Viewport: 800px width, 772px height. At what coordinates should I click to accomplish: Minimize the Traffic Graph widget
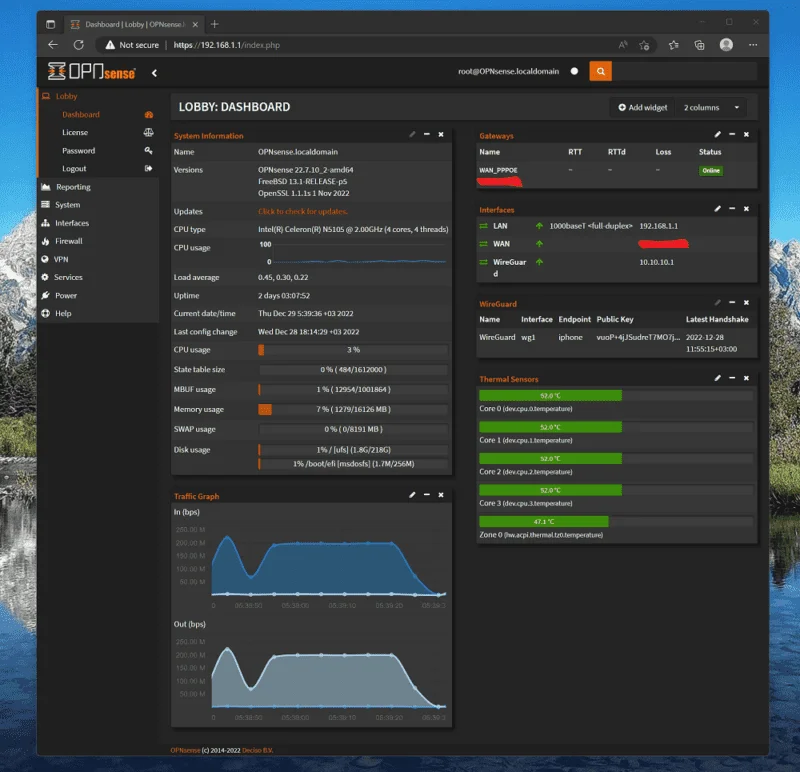427,495
